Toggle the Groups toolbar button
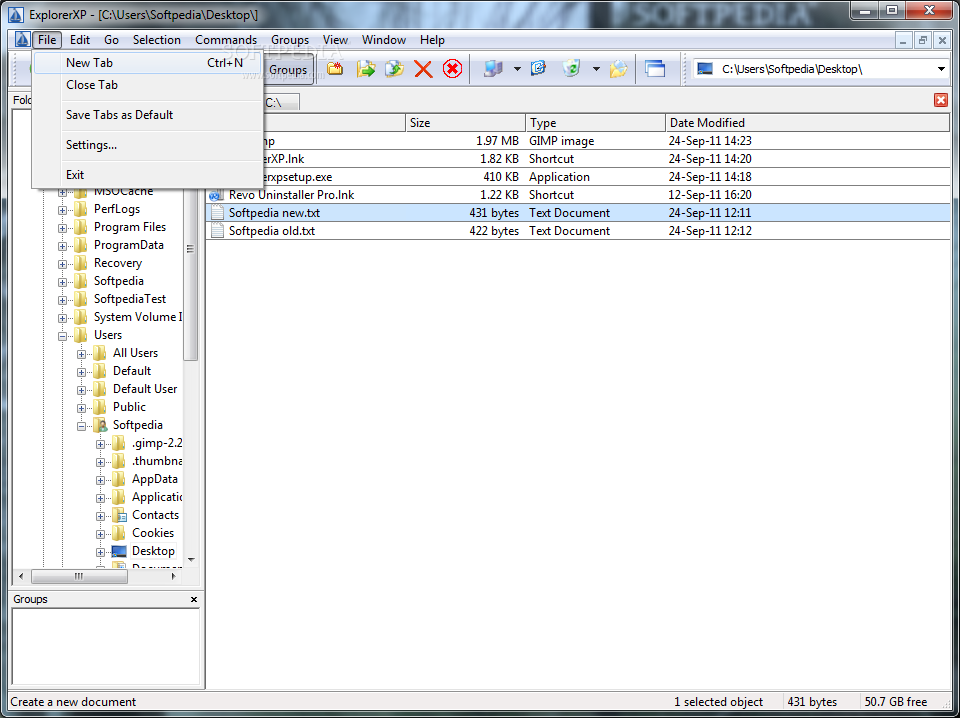 point(288,69)
